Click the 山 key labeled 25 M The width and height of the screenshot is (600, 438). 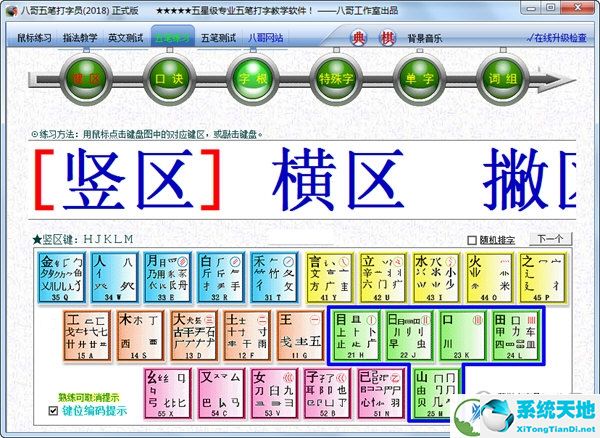pyautogui.click(x=436, y=394)
